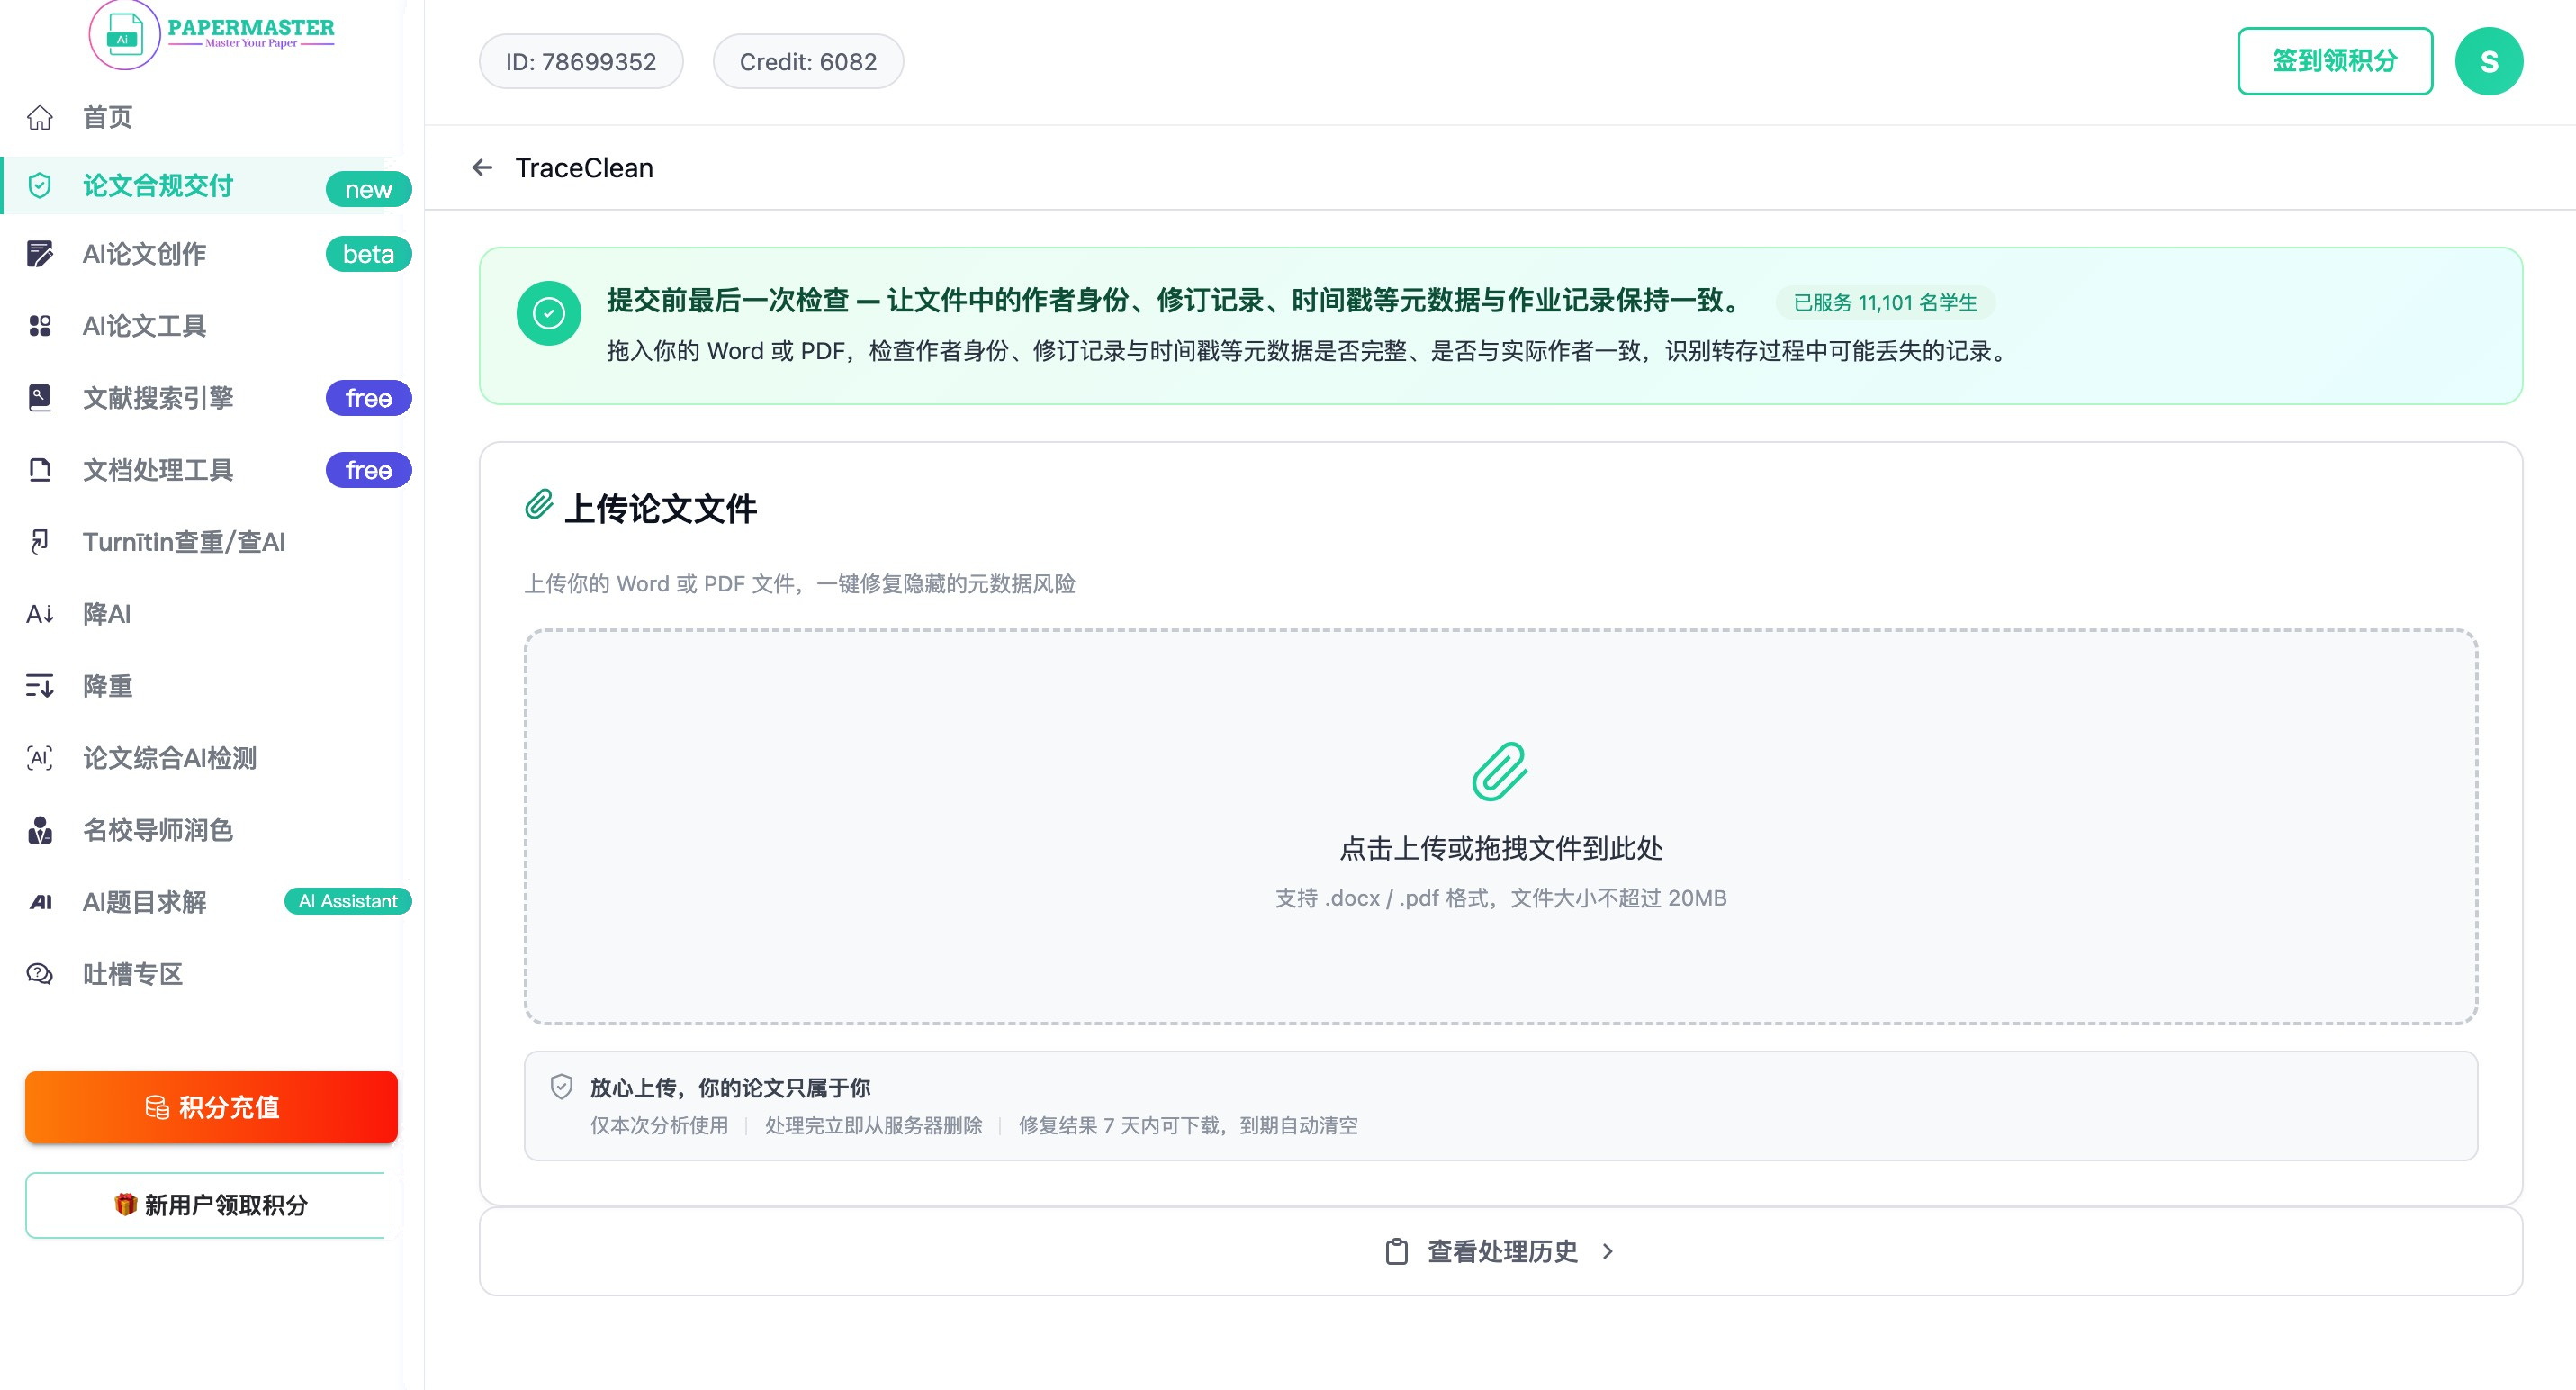Screen dimensions: 2576x1390
Task: Click the free badge on 文献搜索引擎
Action: click(x=368, y=398)
